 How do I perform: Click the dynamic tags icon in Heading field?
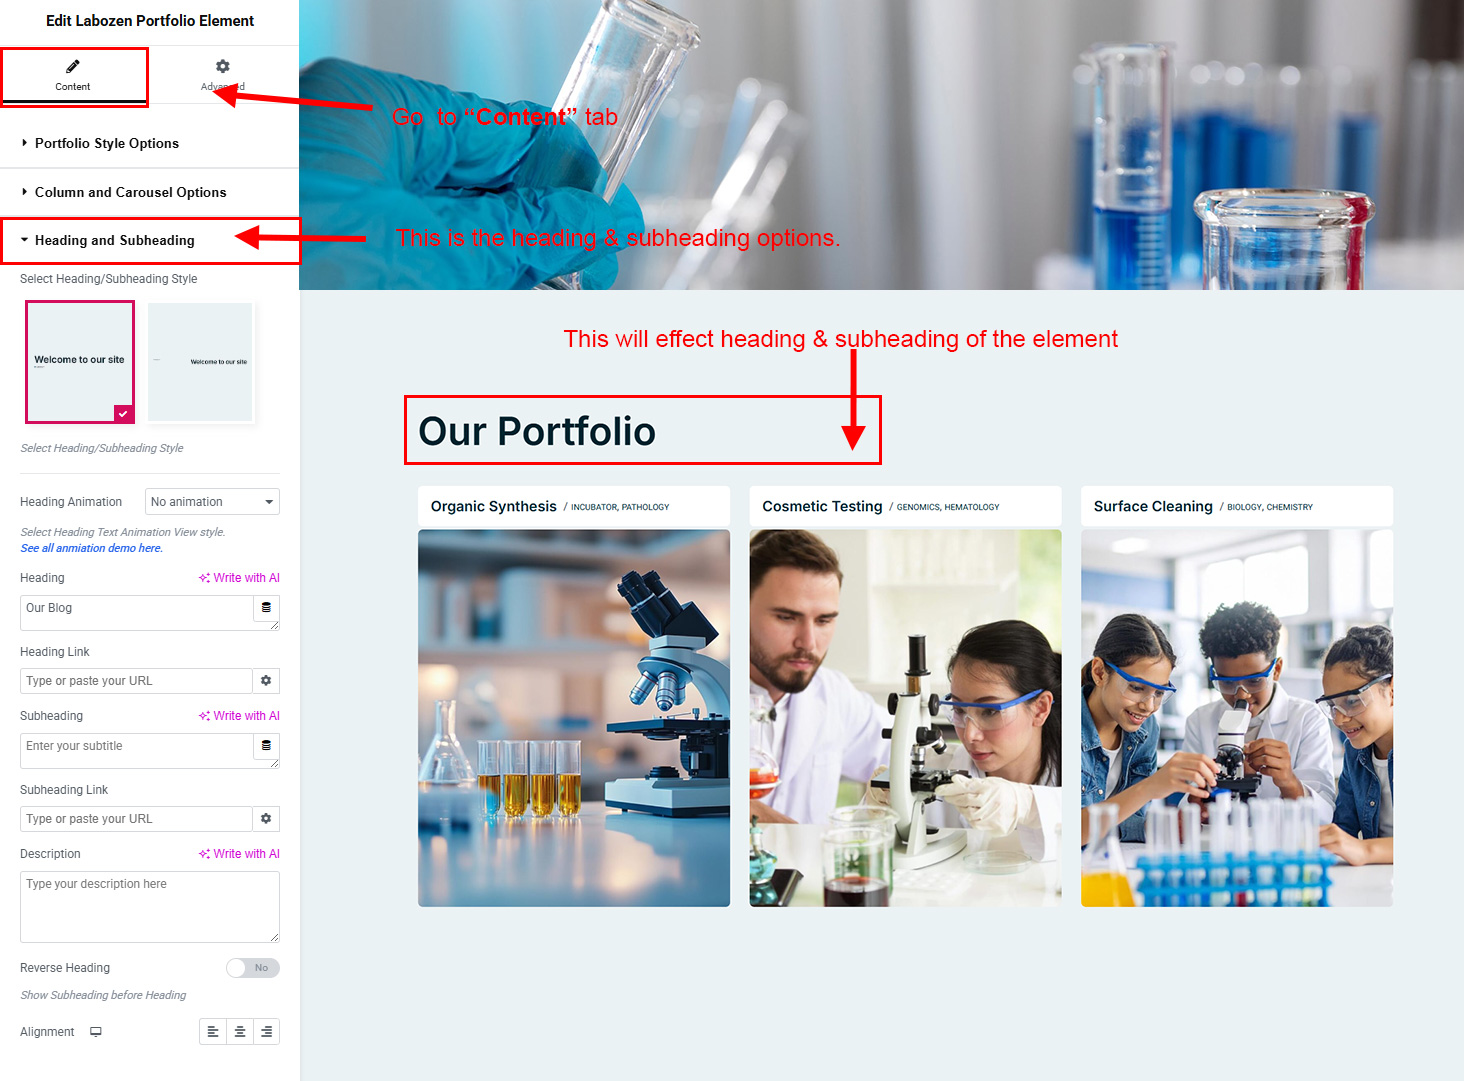tap(266, 608)
